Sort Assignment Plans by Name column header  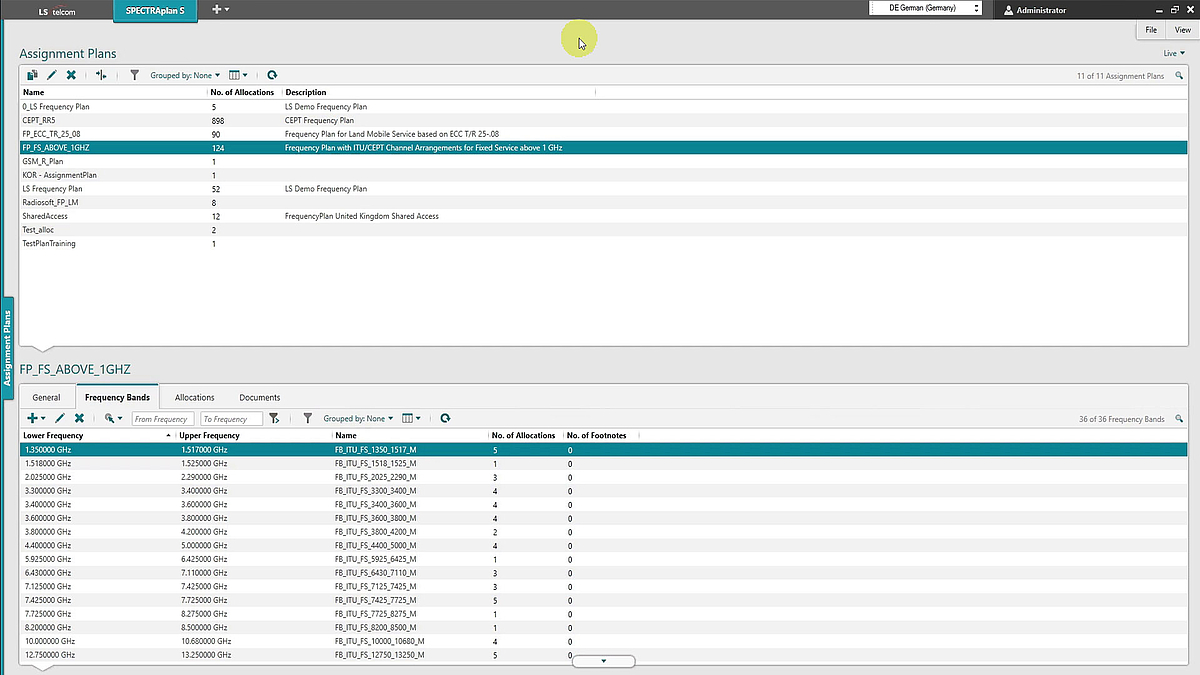point(113,92)
